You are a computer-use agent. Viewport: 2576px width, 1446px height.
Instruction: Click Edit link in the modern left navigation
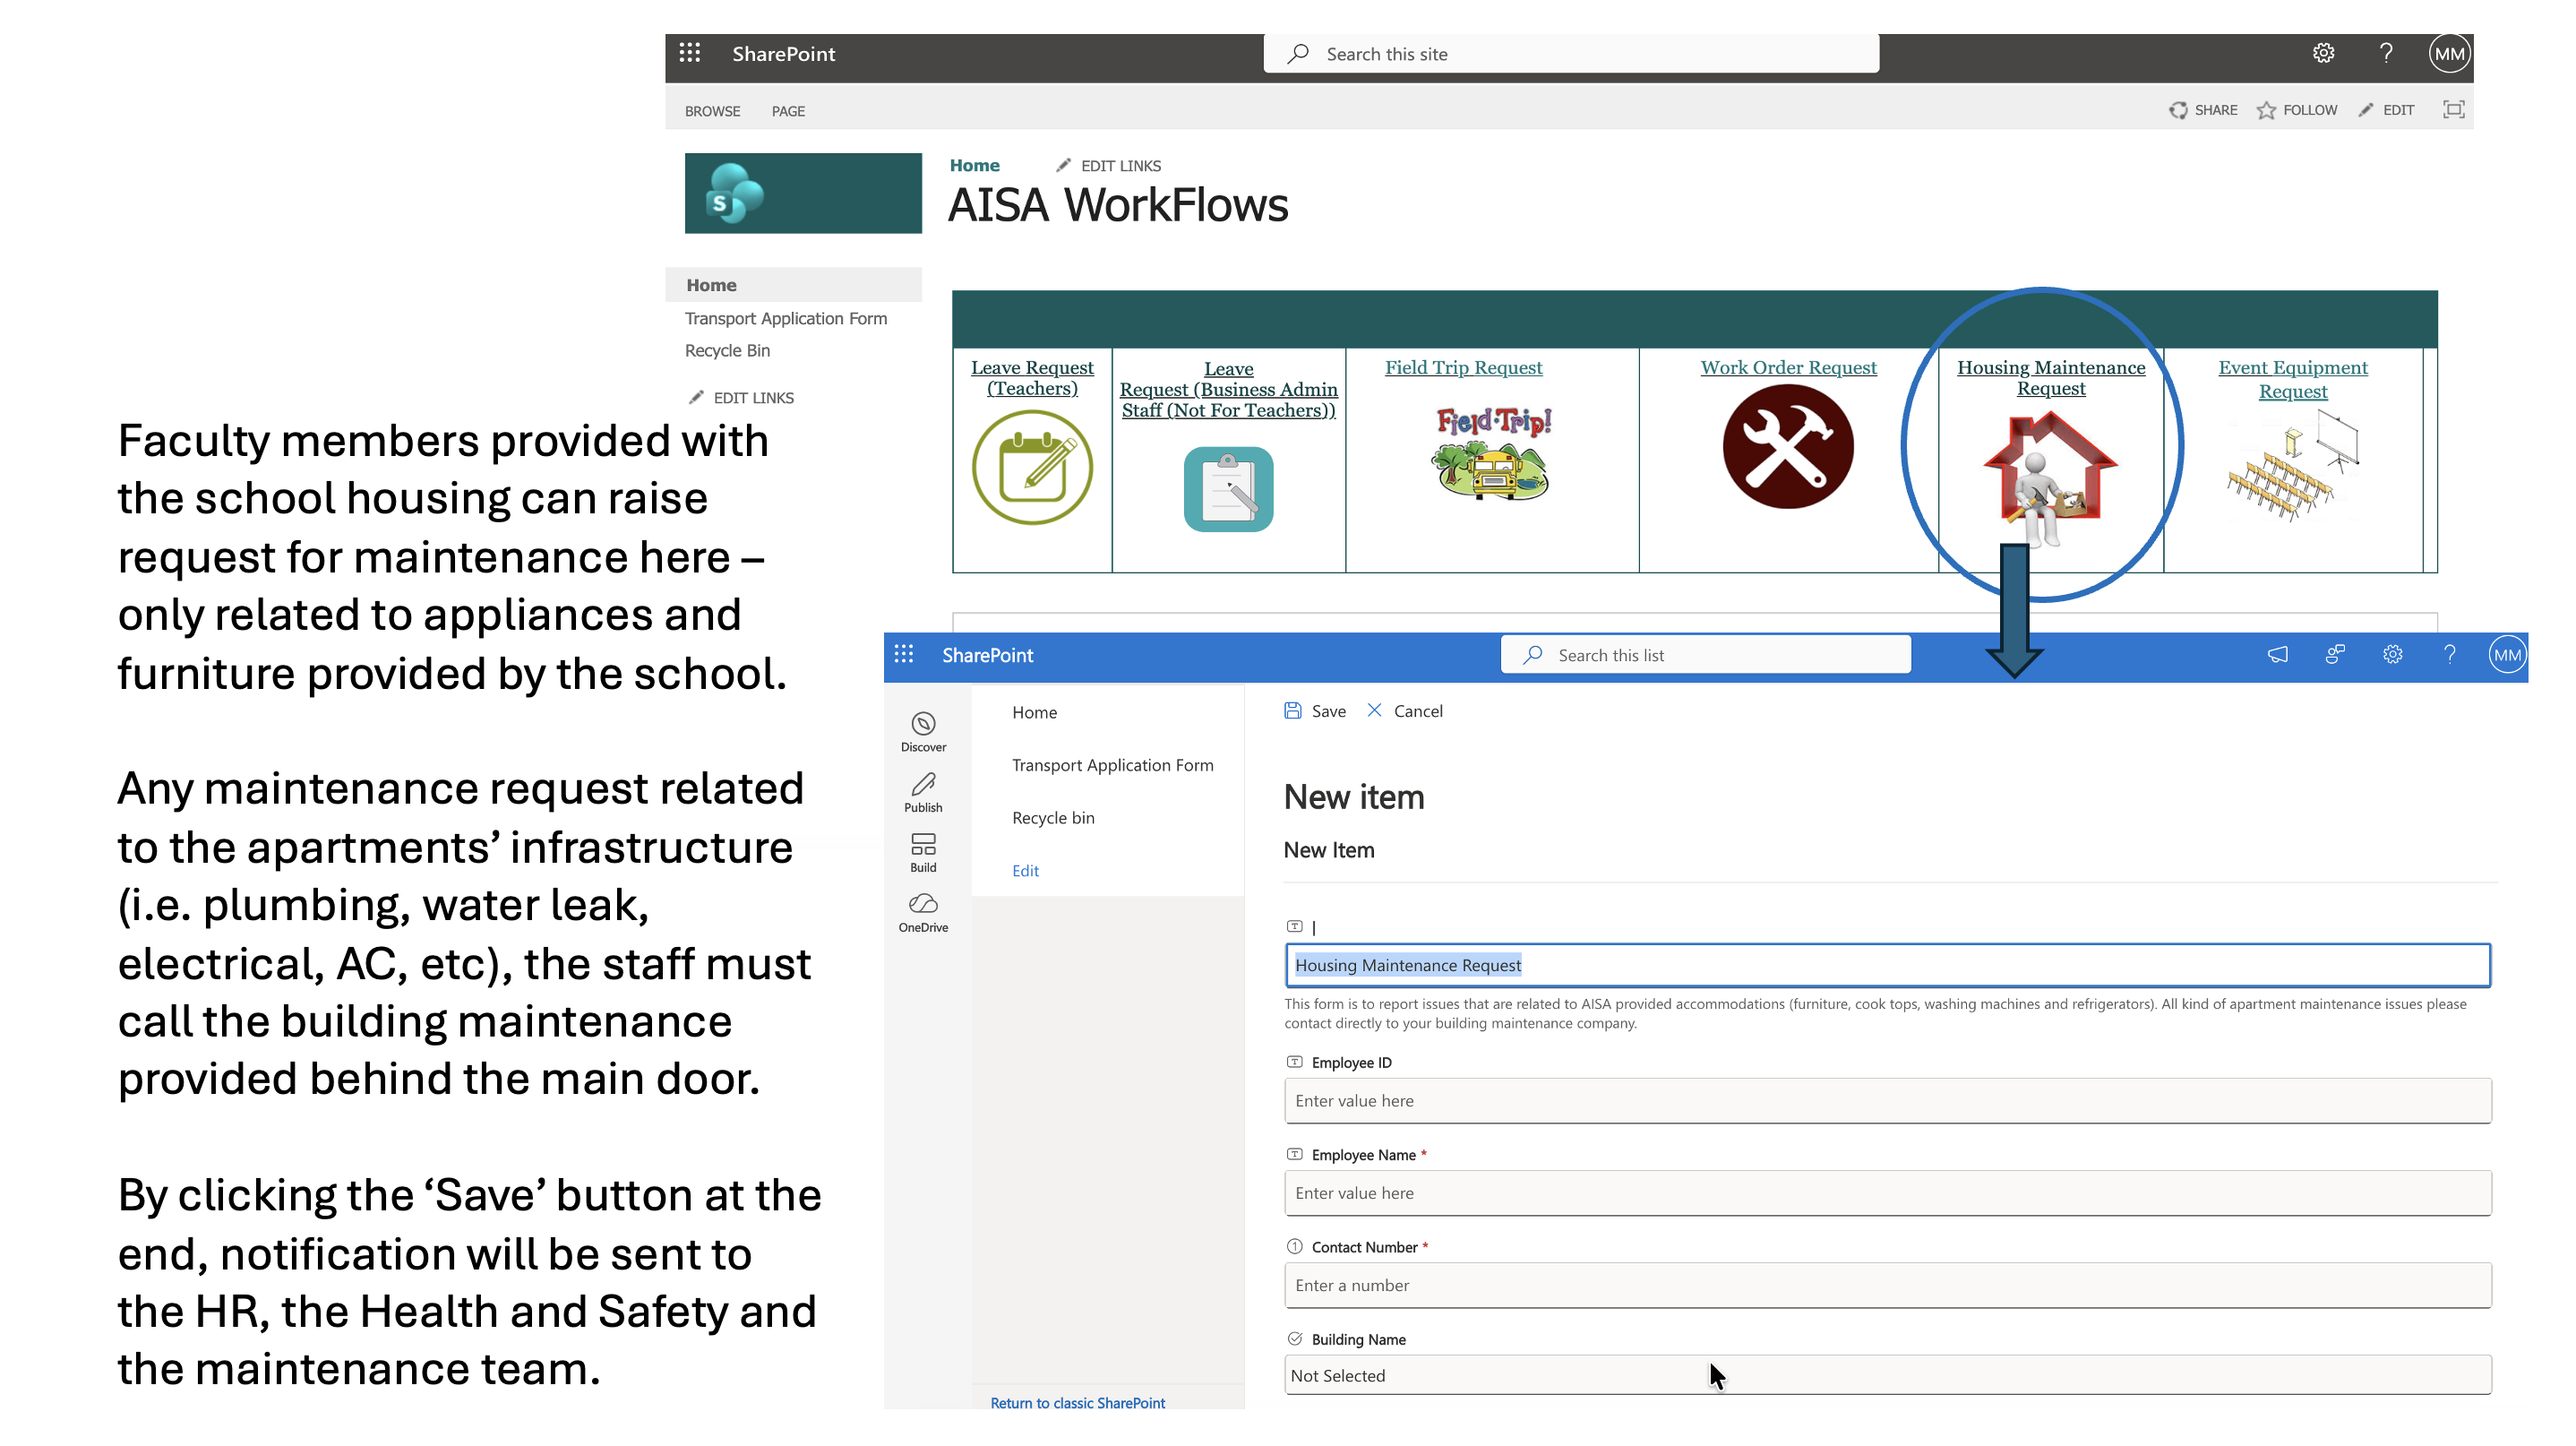[x=1025, y=871]
